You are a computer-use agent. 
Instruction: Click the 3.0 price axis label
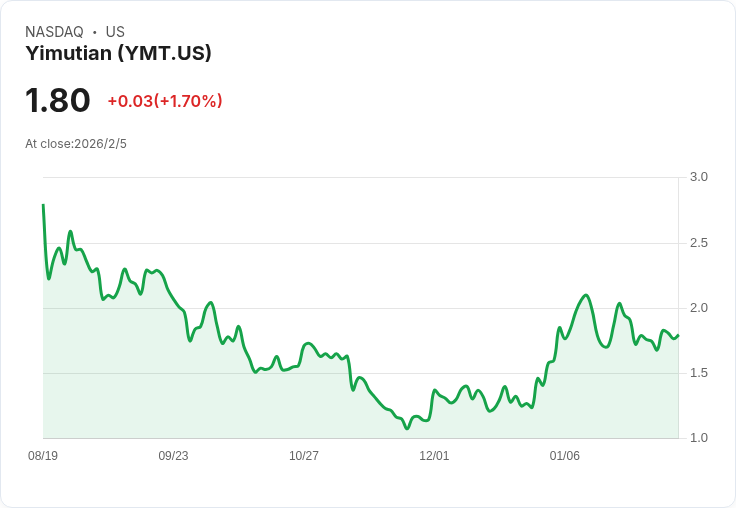point(698,177)
